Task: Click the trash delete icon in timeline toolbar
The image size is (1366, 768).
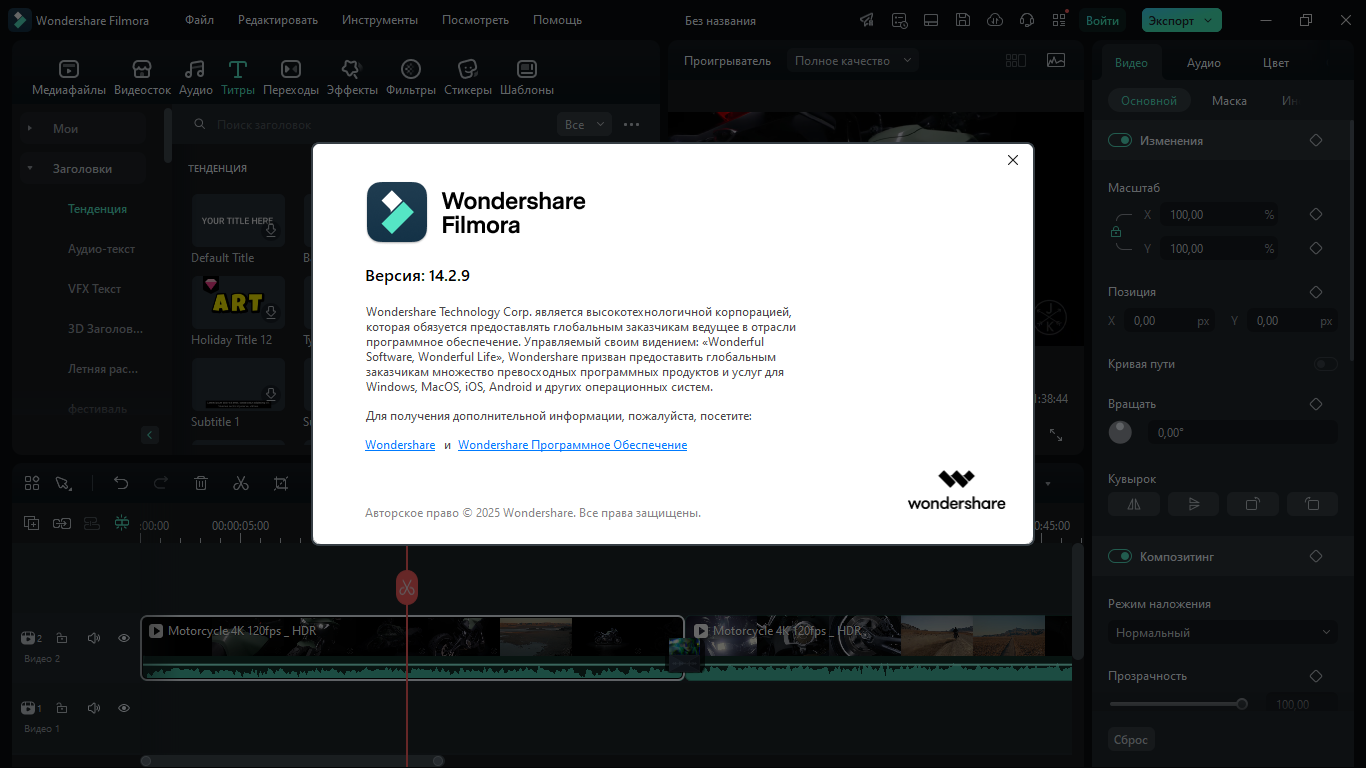Action: [201, 483]
